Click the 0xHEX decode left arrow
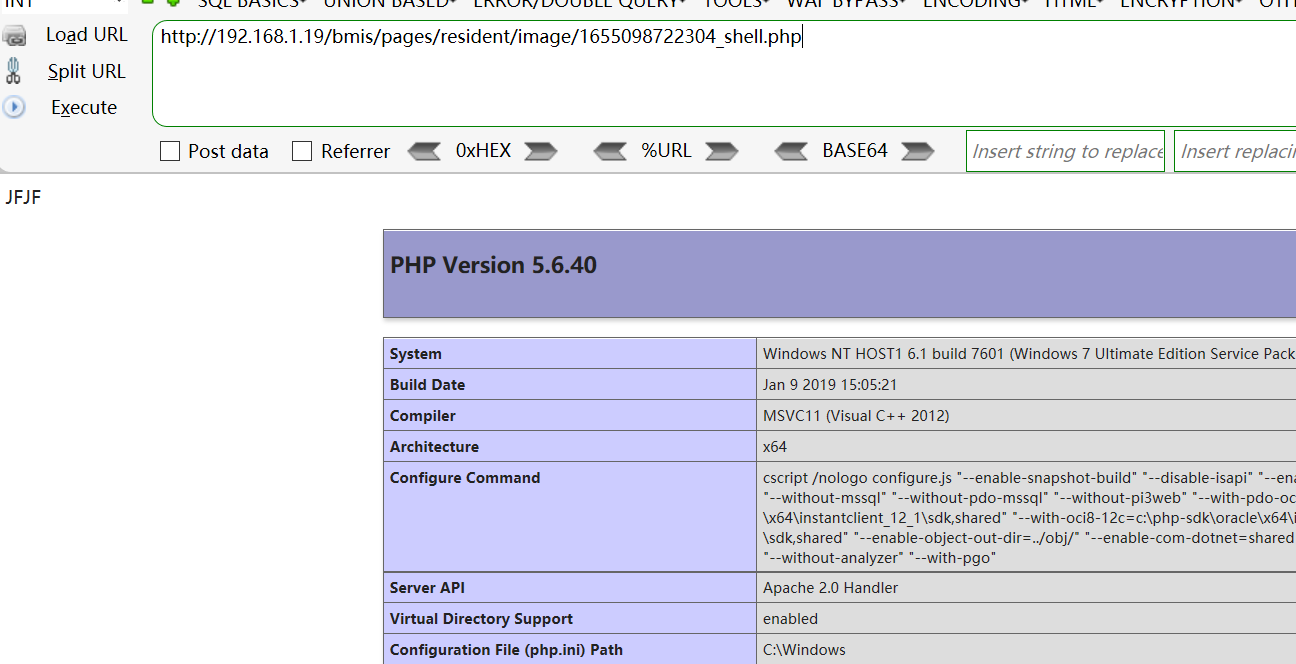The image size is (1296, 664). (424, 150)
